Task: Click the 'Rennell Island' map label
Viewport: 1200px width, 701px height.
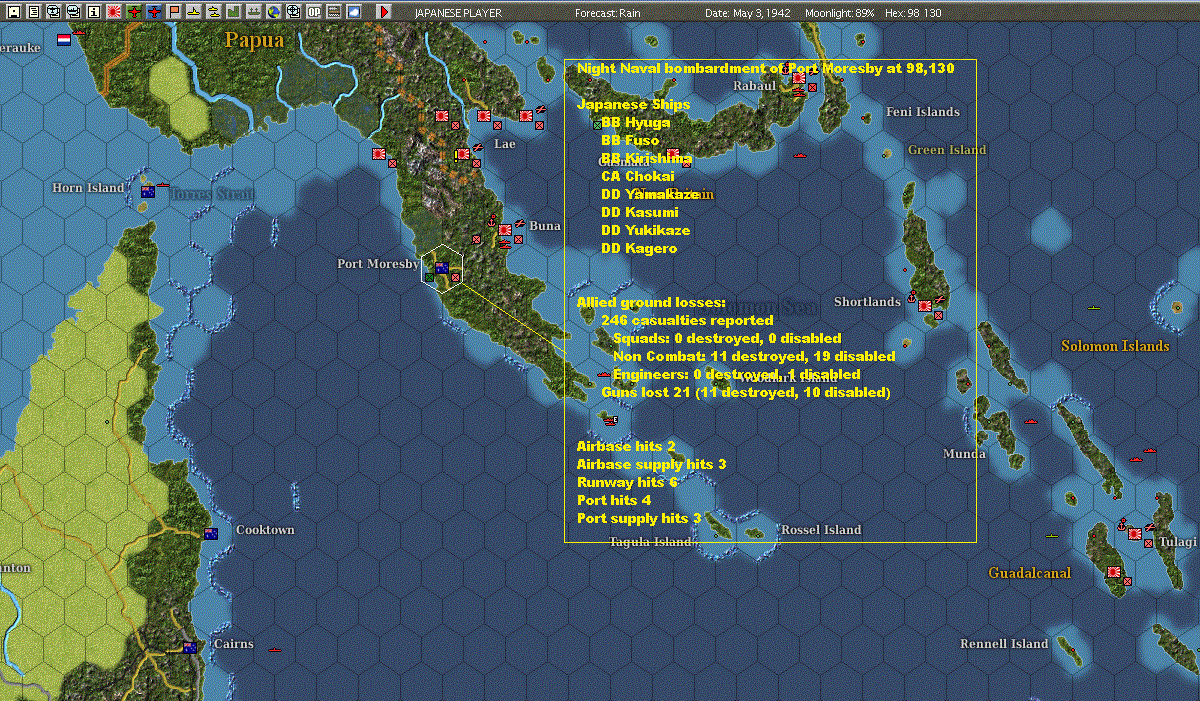Action: pyautogui.click(x=1004, y=644)
